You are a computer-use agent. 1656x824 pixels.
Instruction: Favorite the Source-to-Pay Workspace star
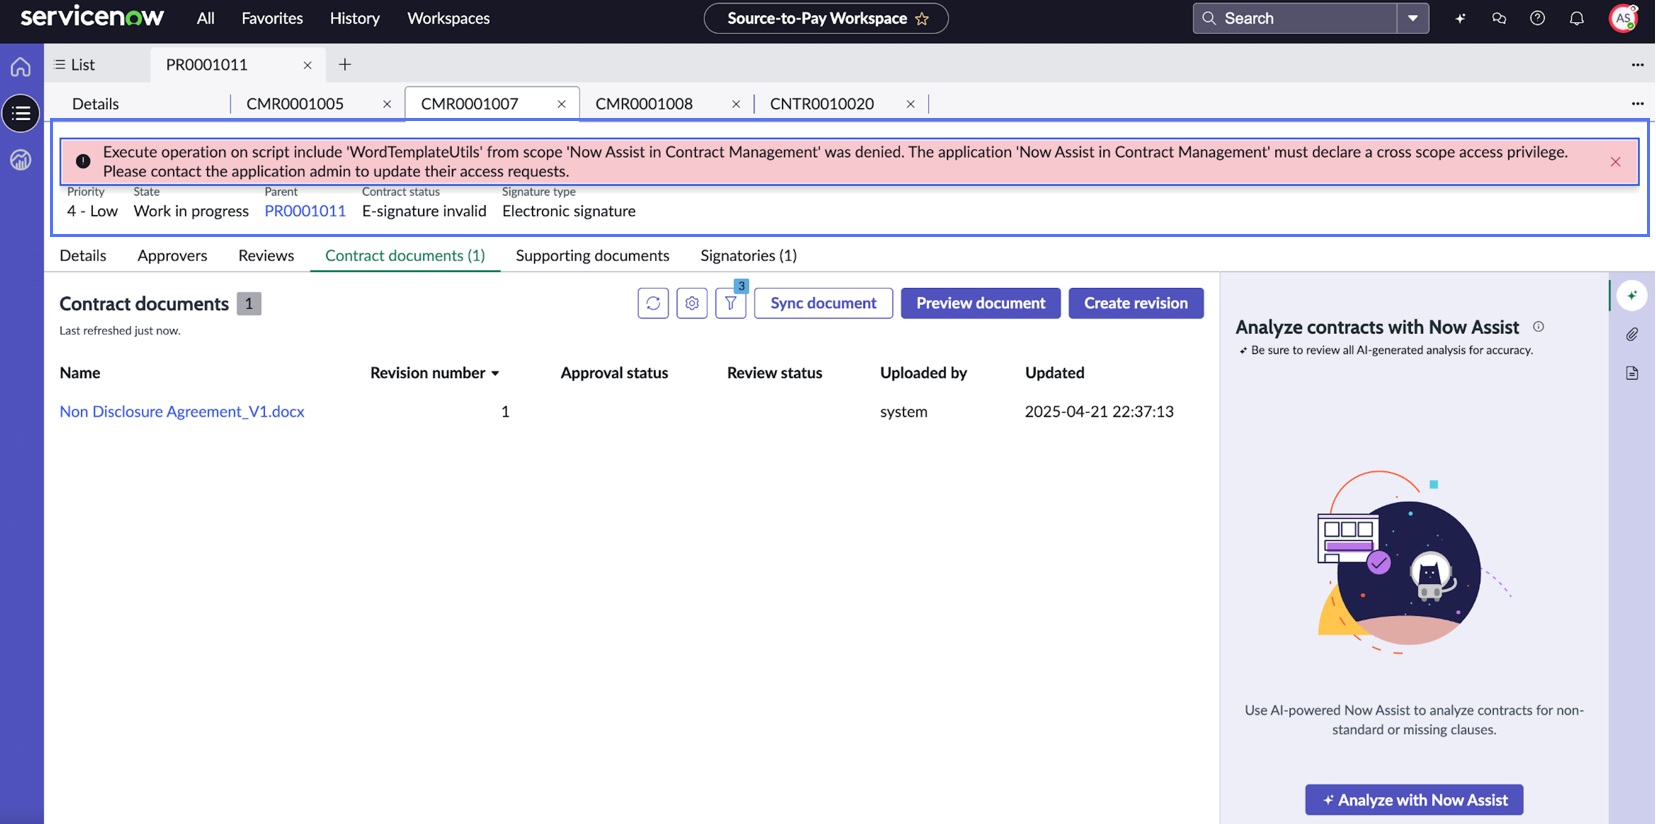tap(922, 18)
